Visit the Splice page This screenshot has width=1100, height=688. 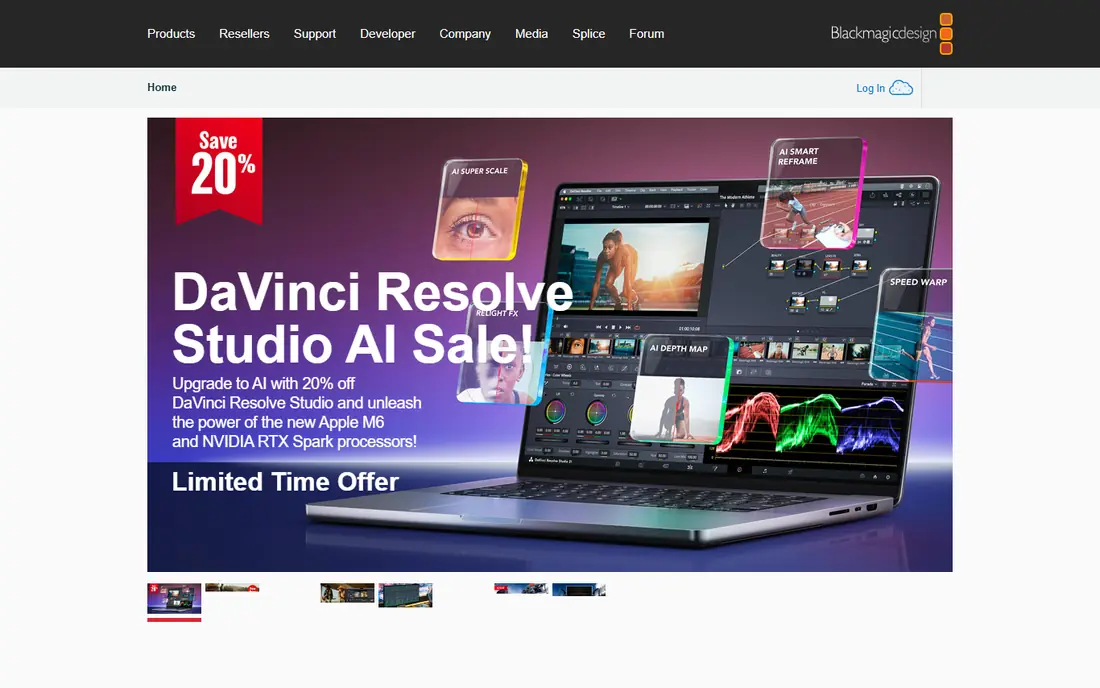[588, 34]
